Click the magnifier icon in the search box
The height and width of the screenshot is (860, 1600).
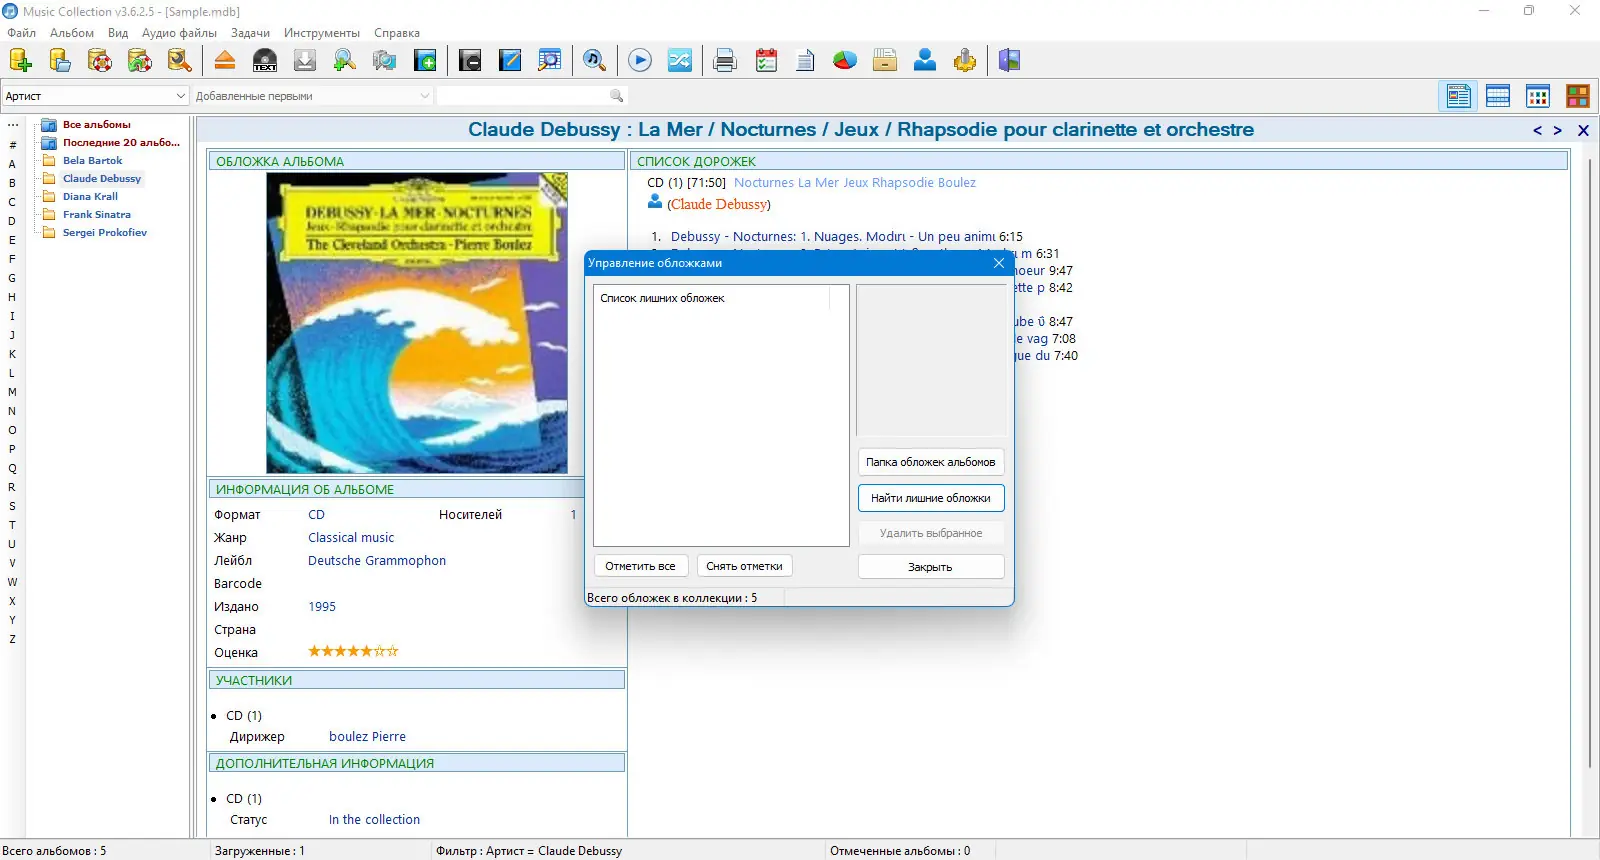(x=616, y=96)
